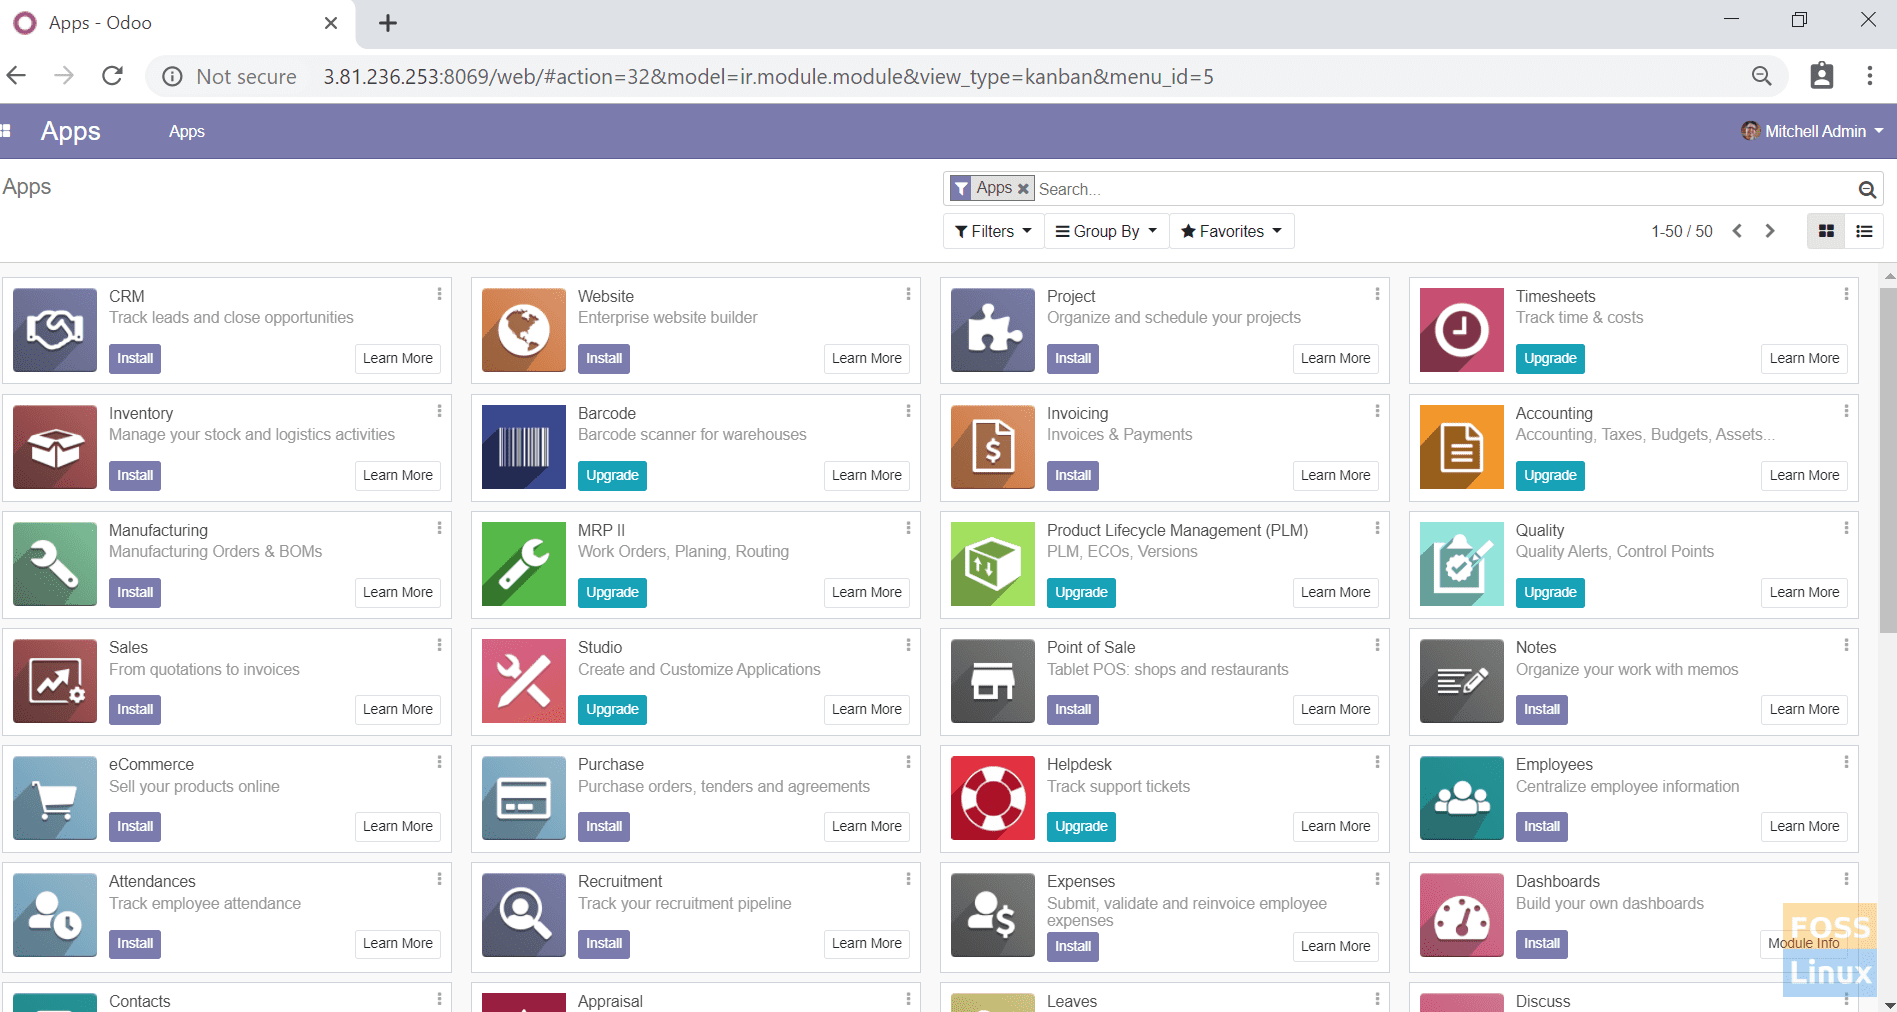This screenshot has width=1897, height=1012.
Task: Click the browser address bar URL
Action: click(x=768, y=77)
